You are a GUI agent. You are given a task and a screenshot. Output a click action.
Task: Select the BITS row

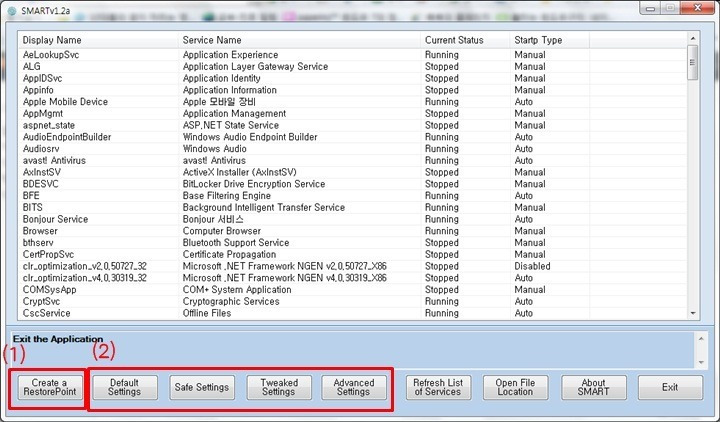pyautogui.click(x=352, y=208)
